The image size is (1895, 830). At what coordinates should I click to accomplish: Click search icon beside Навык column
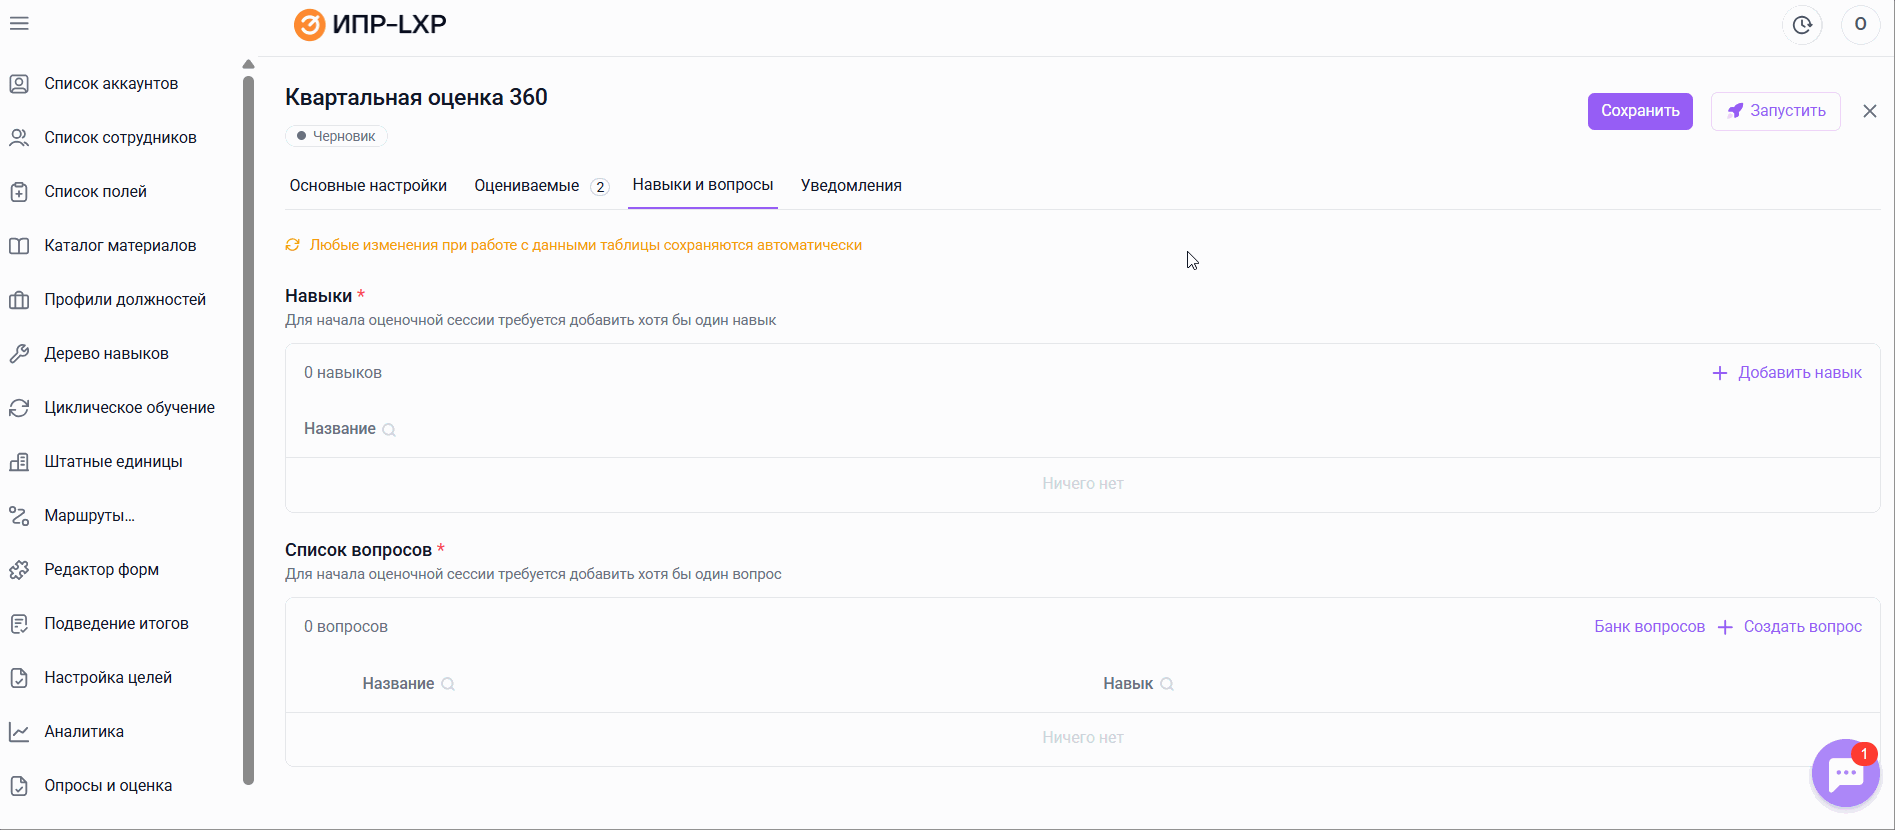1167,684
